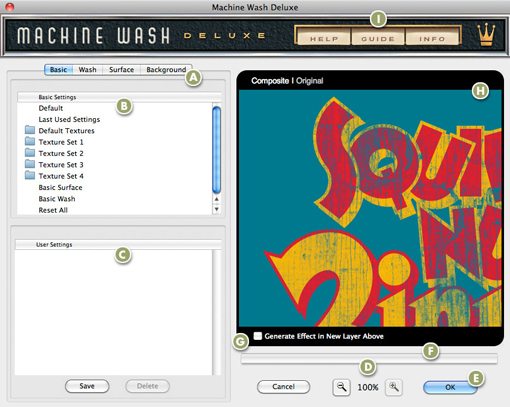Image resolution: width=510 pixels, height=407 pixels.
Task: Choose Texture Set 3 label
Action: tap(61, 165)
